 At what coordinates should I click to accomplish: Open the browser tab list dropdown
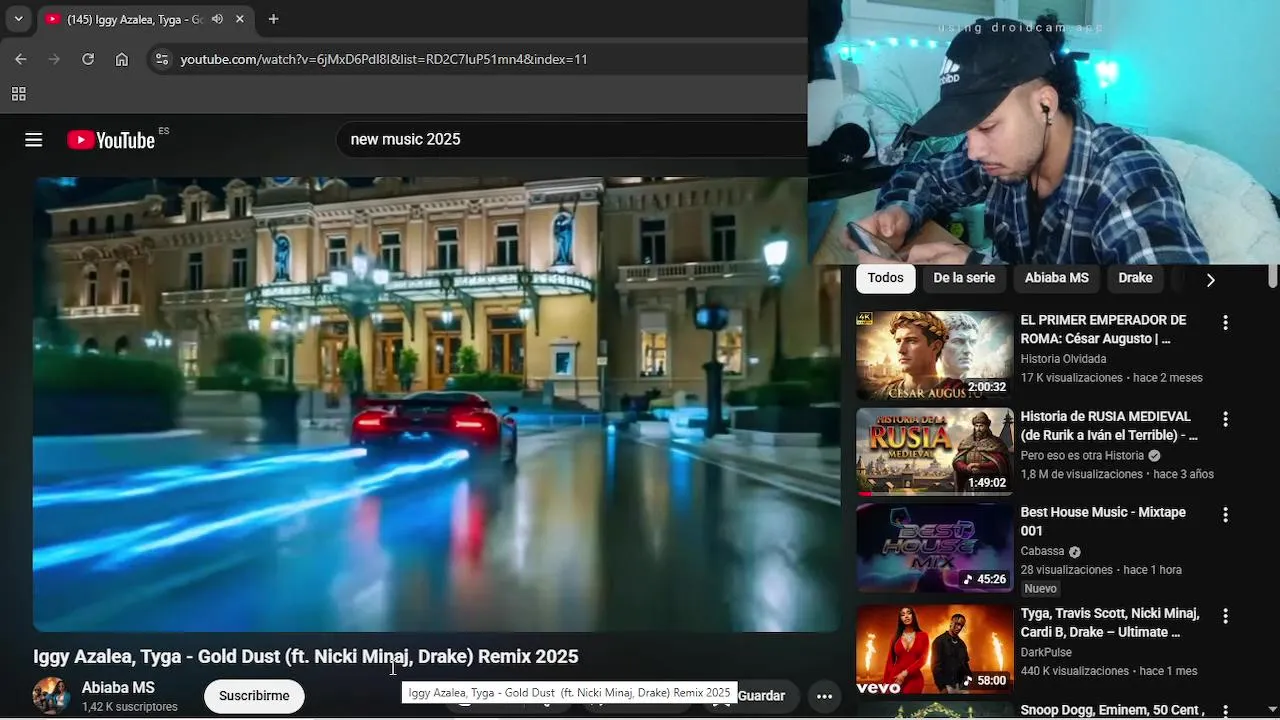18,19
